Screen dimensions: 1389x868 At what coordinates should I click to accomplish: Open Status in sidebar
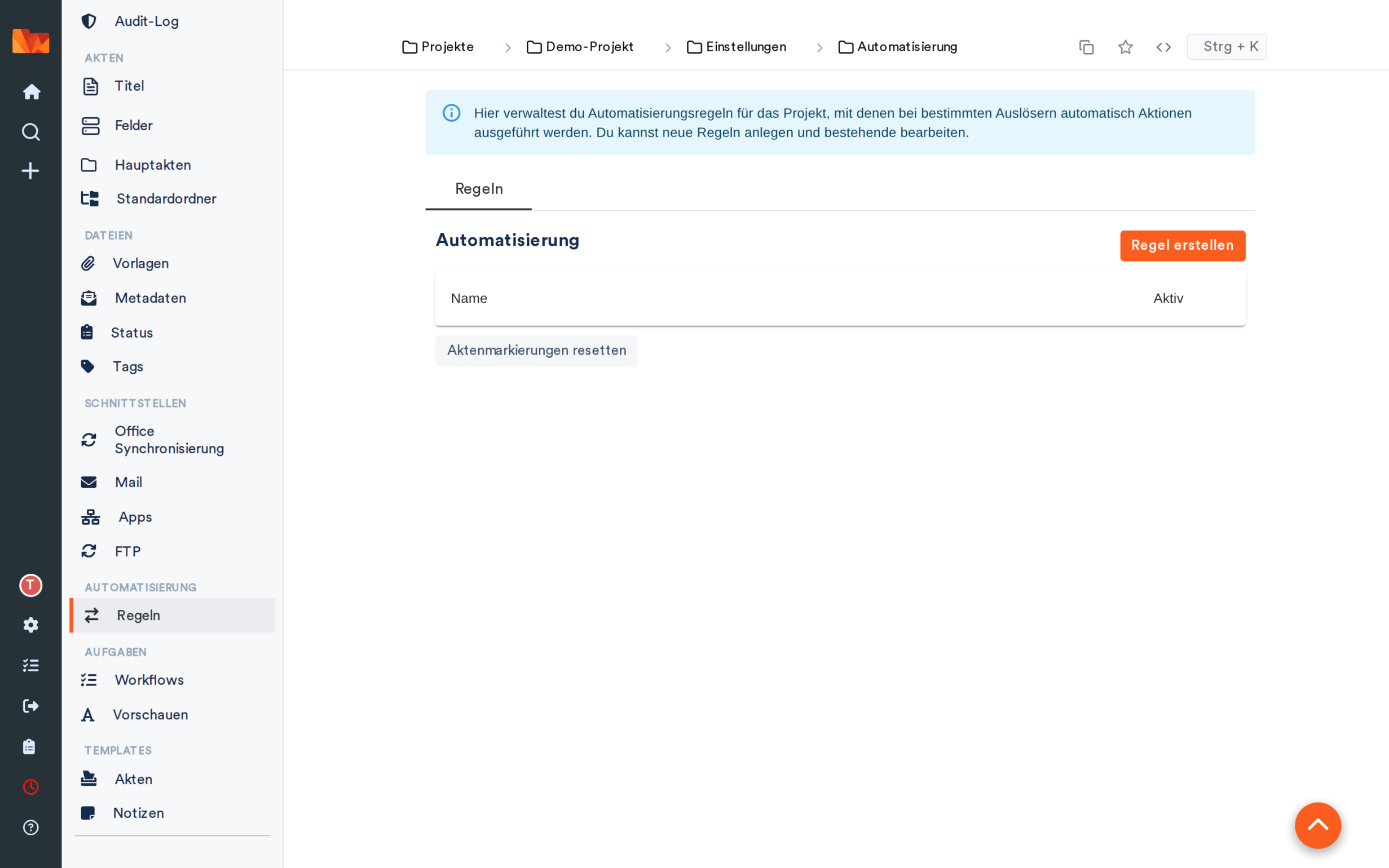coord(172,333)
